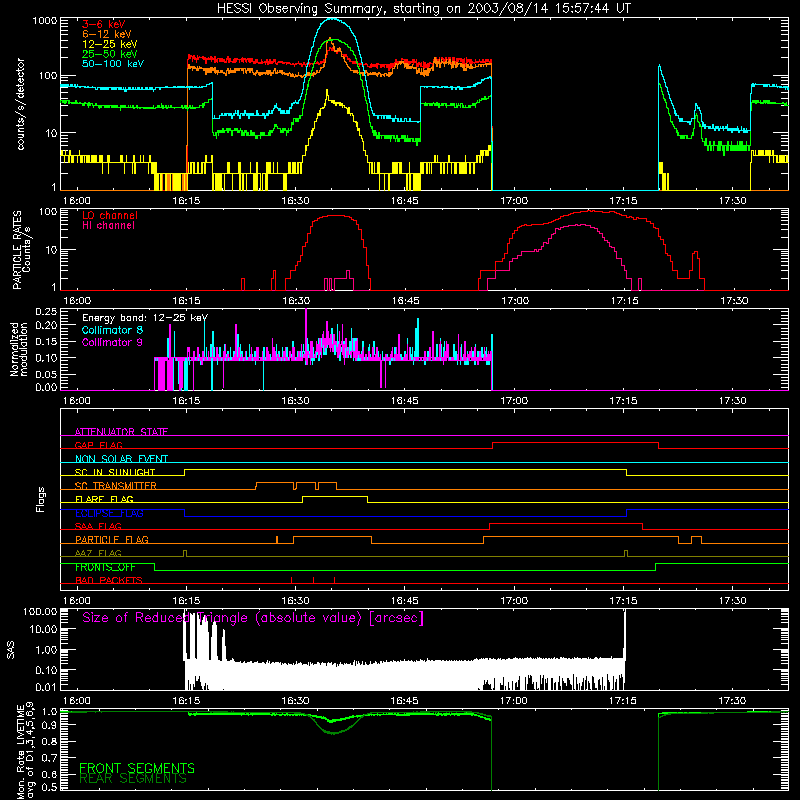Select the 3-6 keV legend label

click(104, 24)
